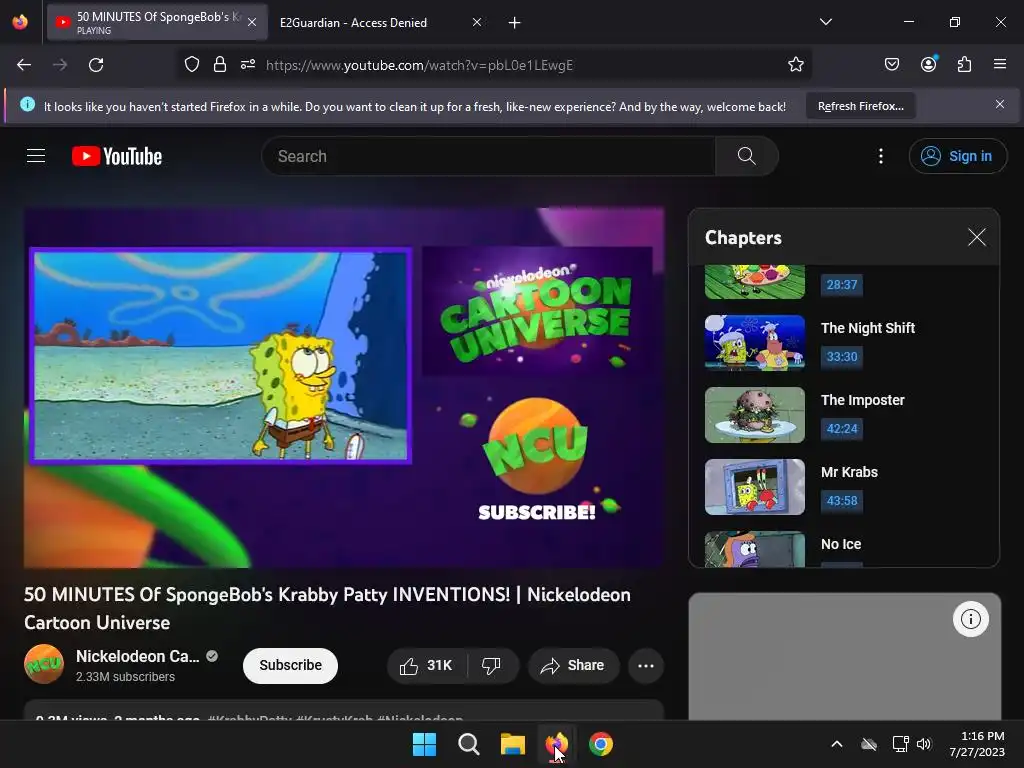Open Firefox application hamburger menu

pyautogui.click(x=1000, y=65)
